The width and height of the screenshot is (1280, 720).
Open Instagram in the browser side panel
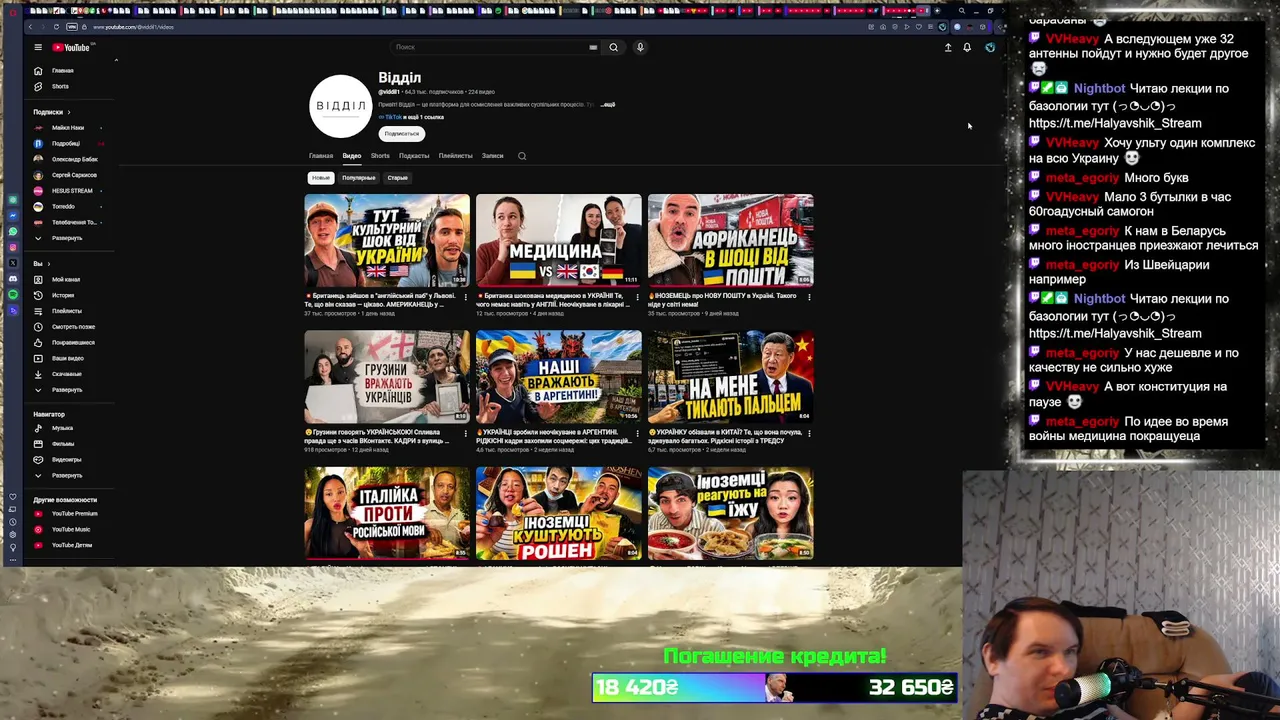(13, 247)
